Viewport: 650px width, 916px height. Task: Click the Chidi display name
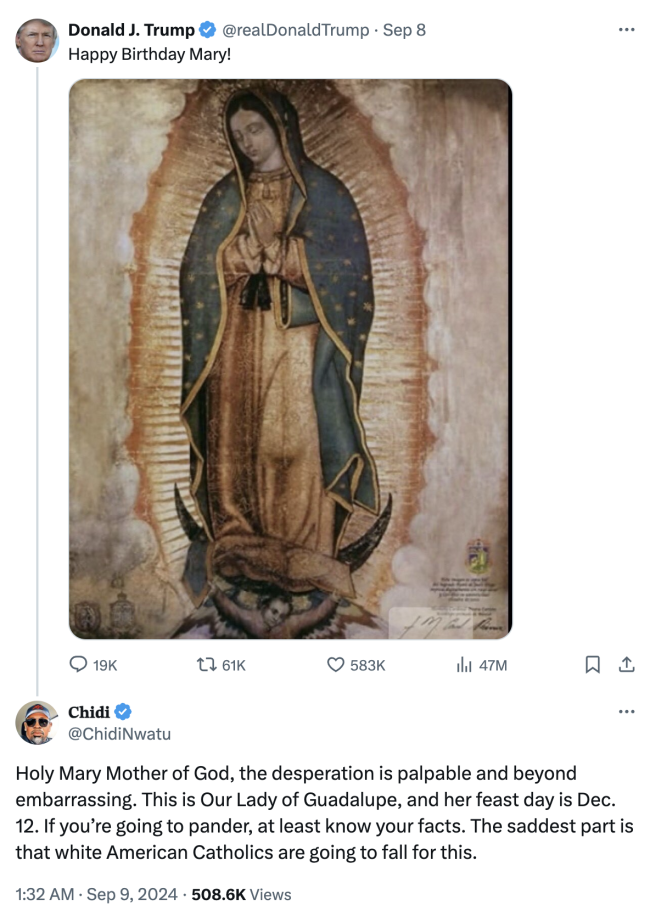pos(89,712)
